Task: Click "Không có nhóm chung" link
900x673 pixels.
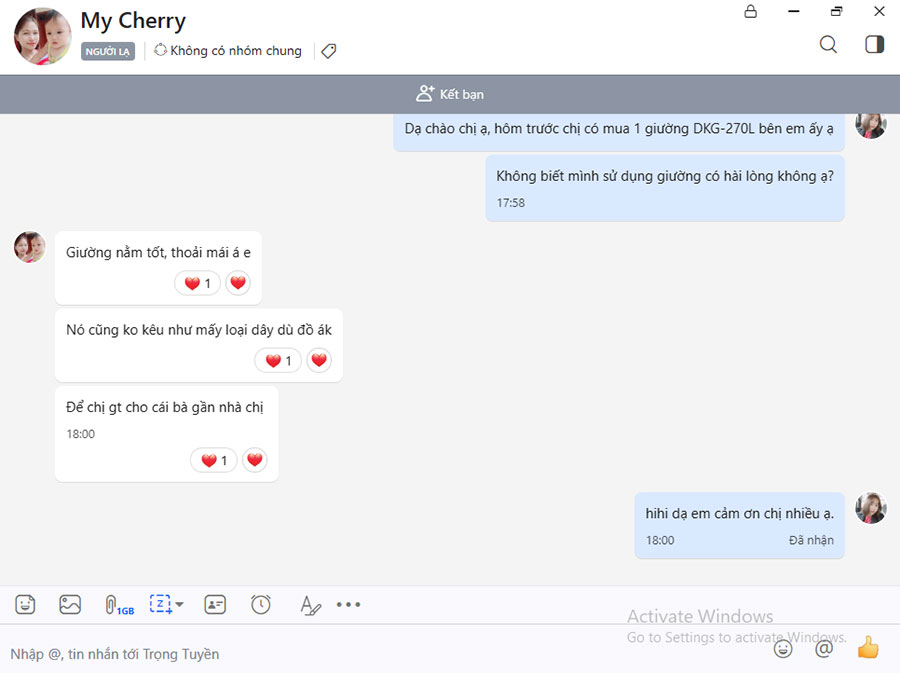Action: (x=227, y=51)
